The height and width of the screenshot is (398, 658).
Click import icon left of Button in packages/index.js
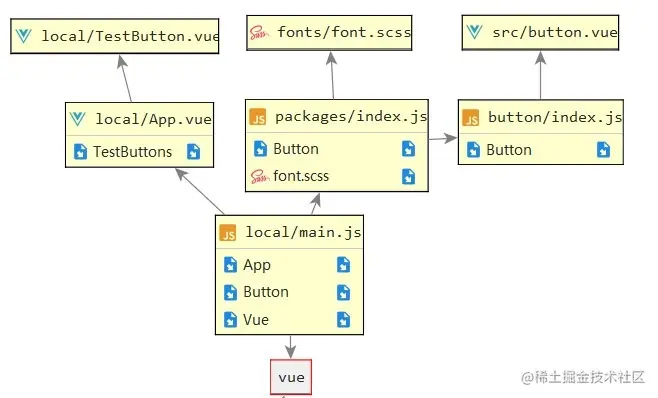coord(260,149)
